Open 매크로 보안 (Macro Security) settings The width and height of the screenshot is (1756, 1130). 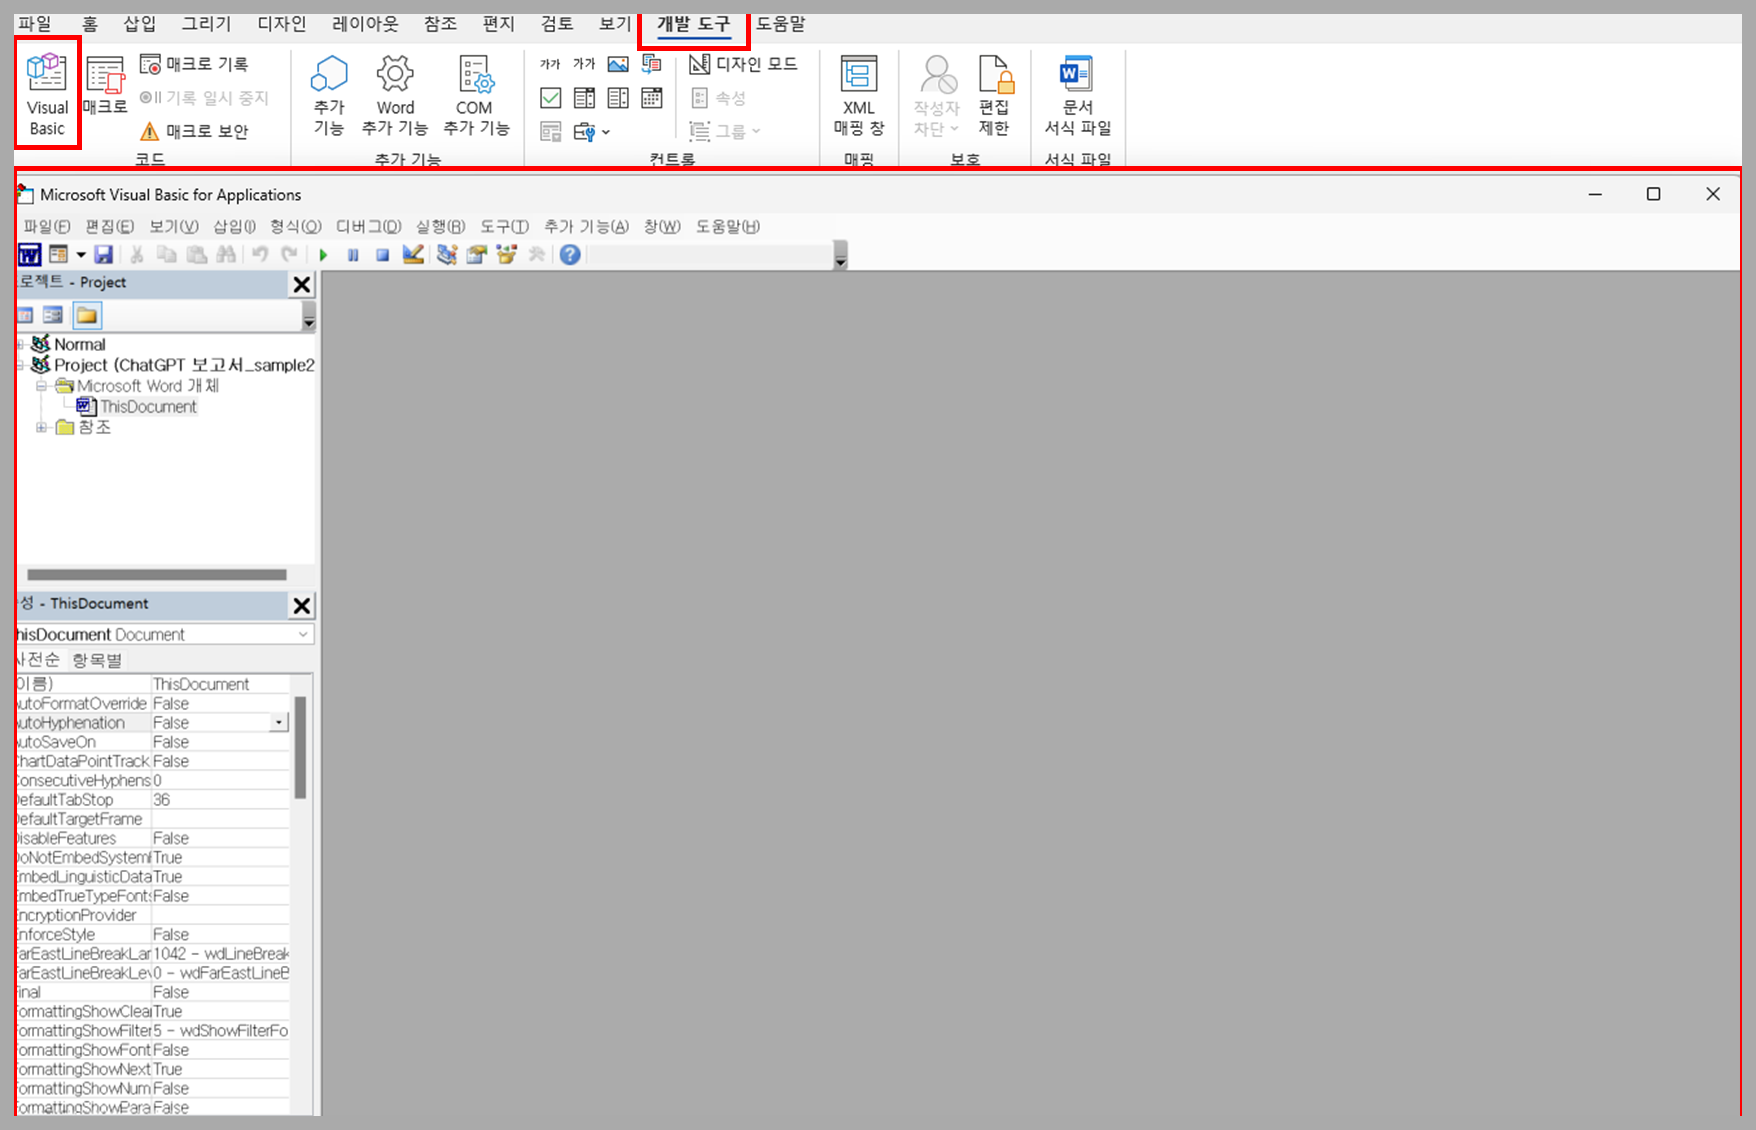(194, 131)
